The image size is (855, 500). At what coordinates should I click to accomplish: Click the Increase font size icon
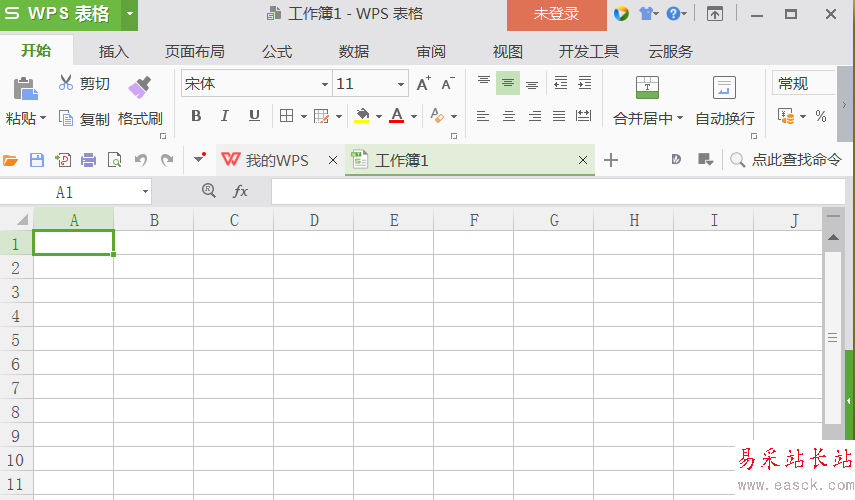tap(424, 84)
